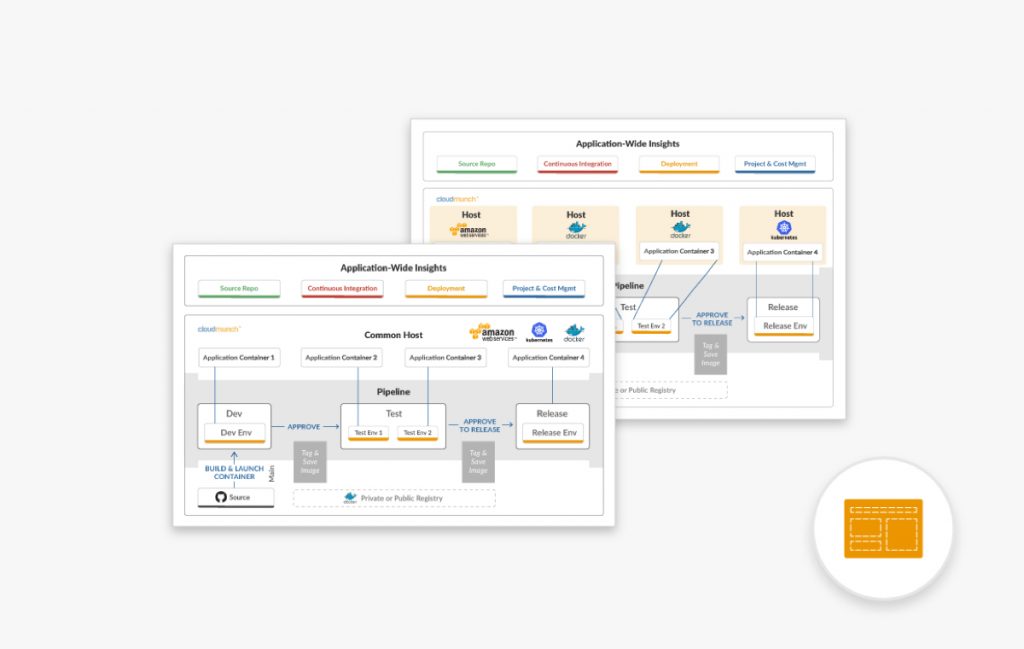Click Release Env in the front diagram
1024x649 pixels.
[x=554, y=433]
